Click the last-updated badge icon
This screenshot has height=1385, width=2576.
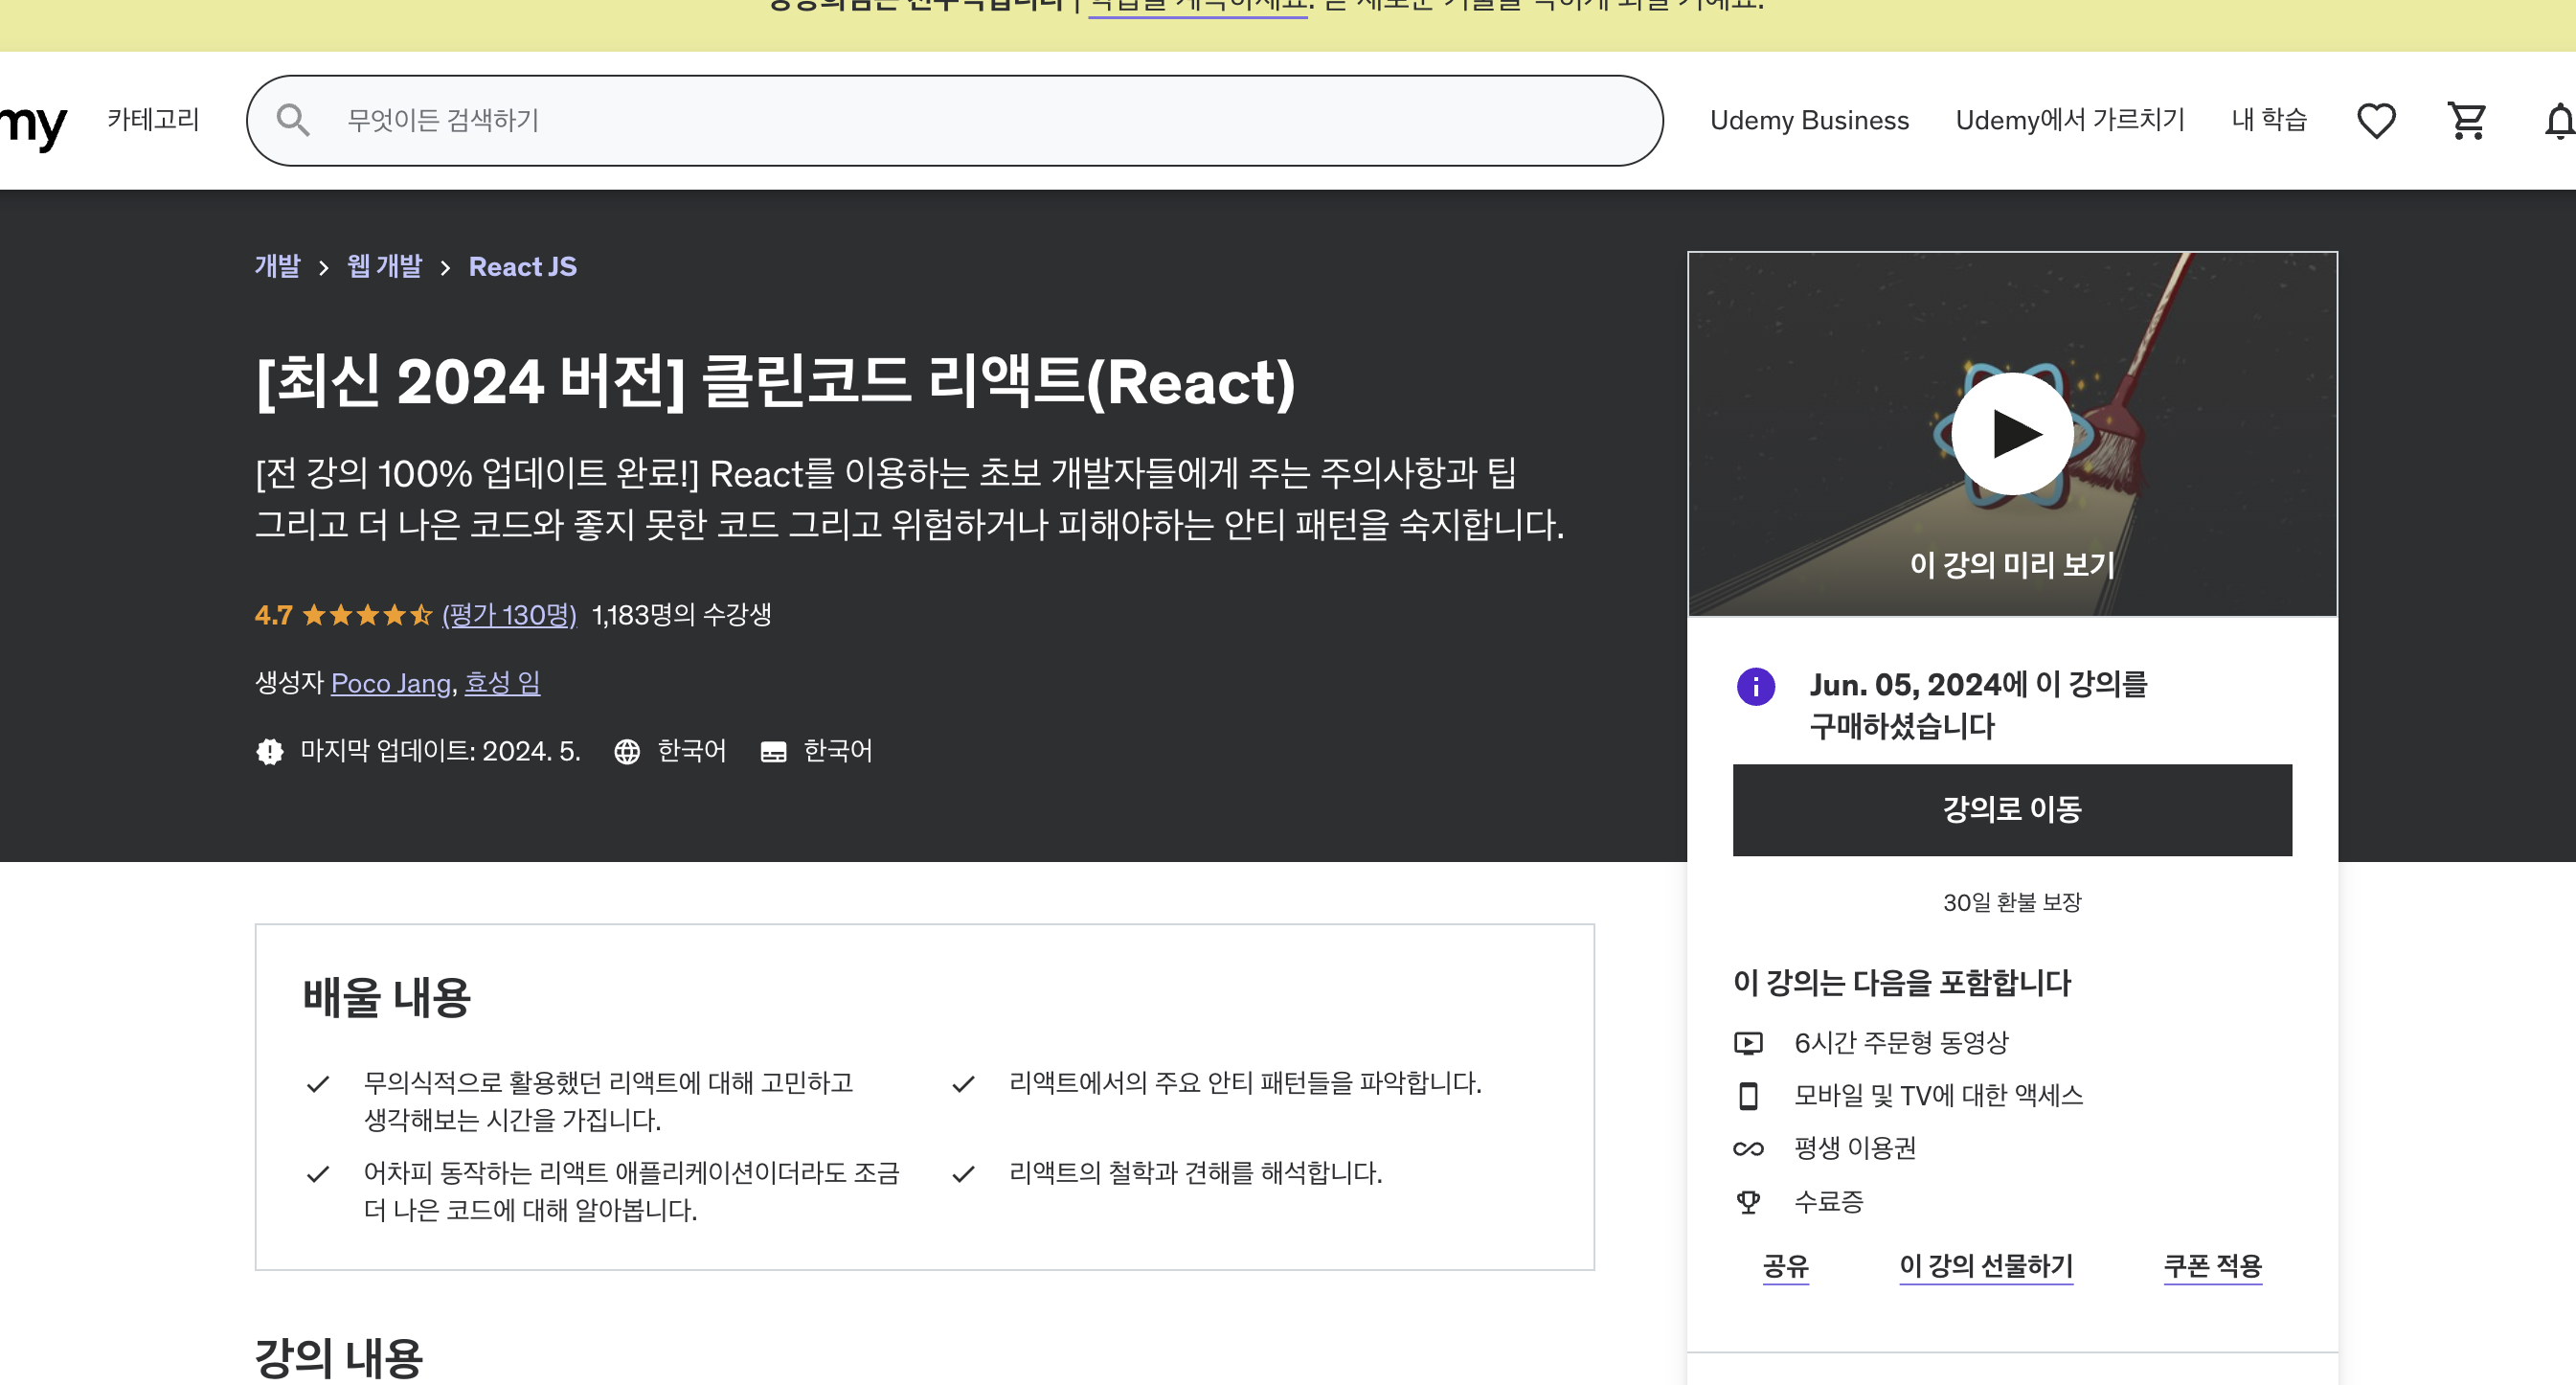[269, 752]
